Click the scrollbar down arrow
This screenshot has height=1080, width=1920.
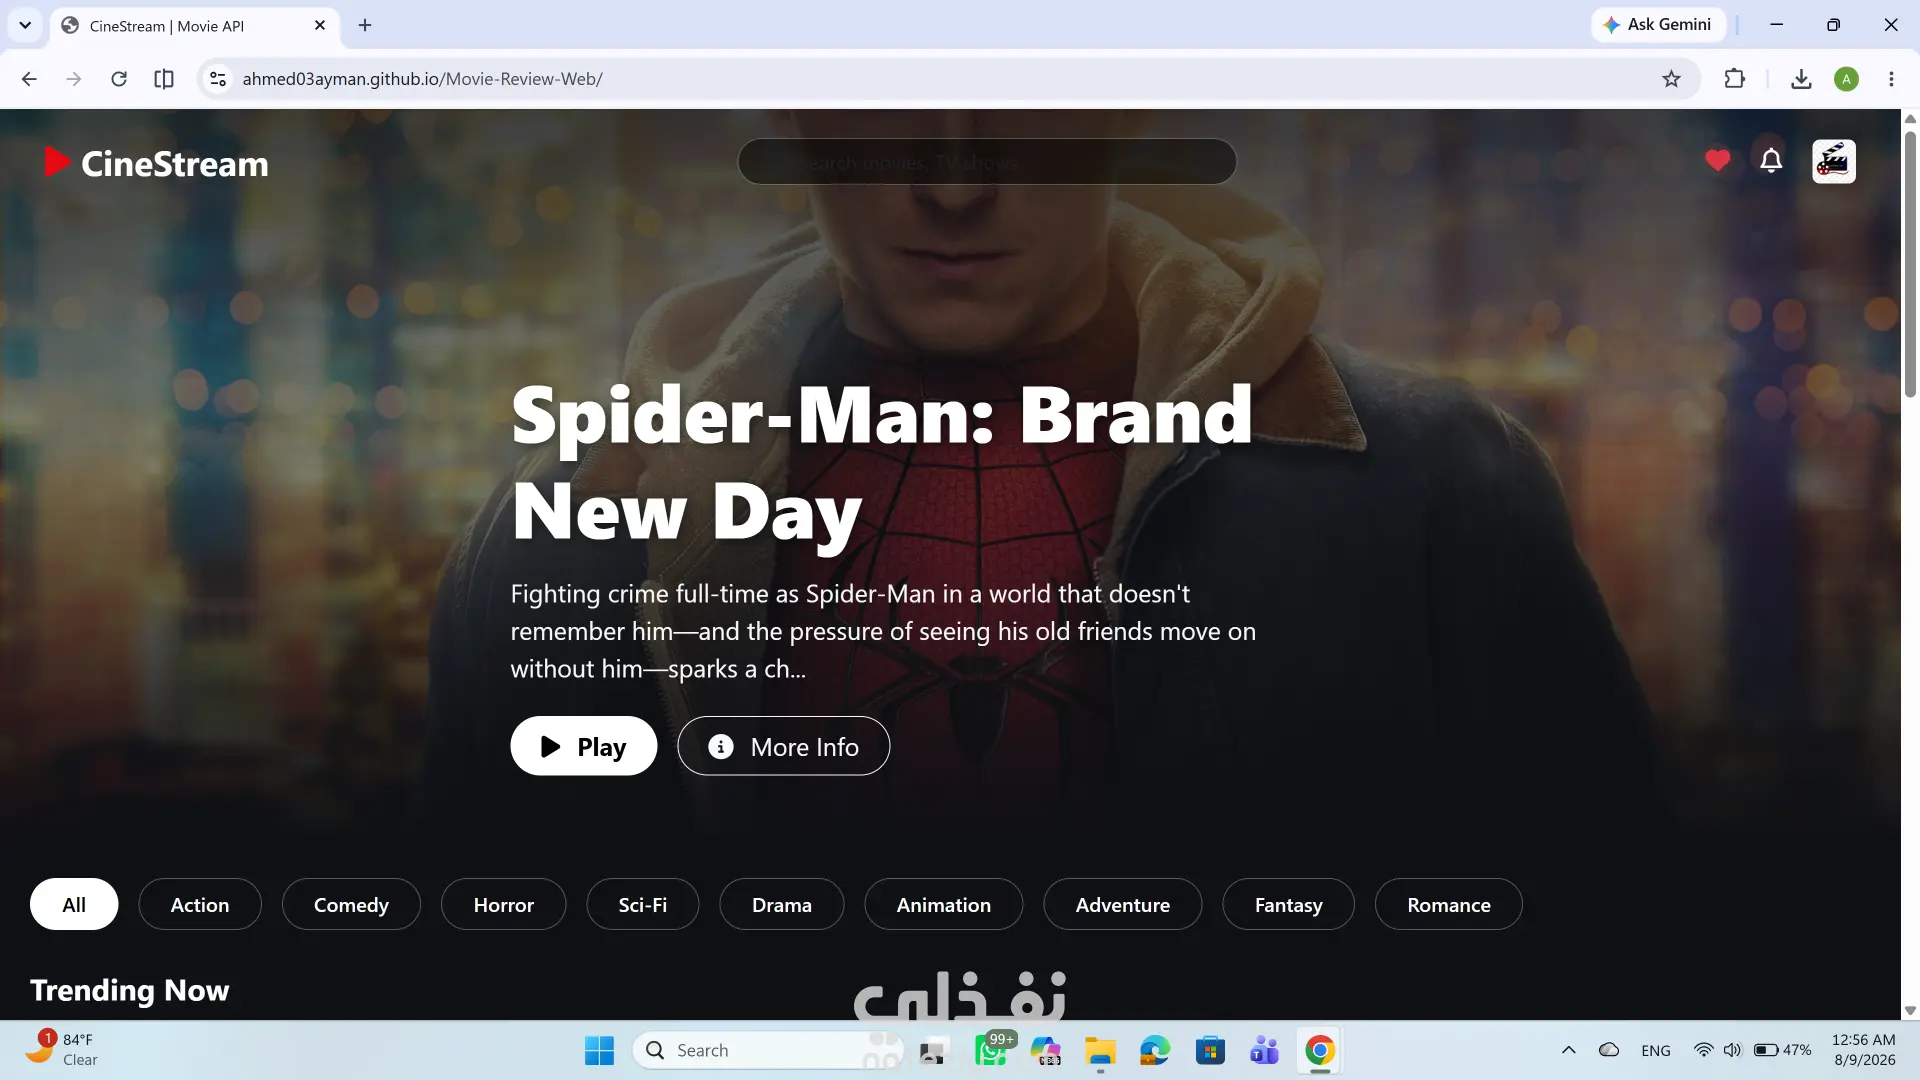1910,1010
